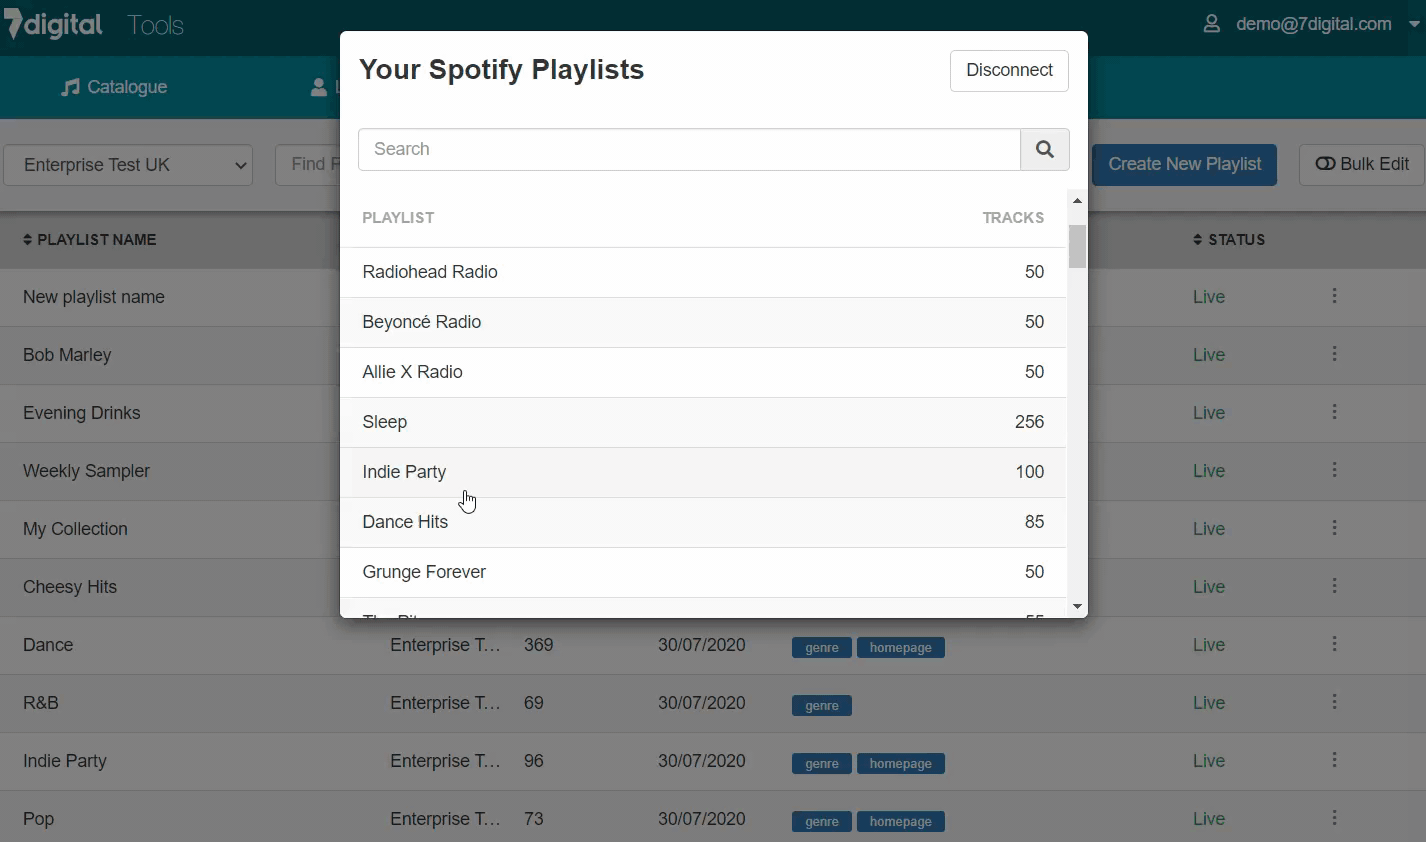The height and width of the screenshot is (842, 1426).
Task: Click the Pop playlist name
Action: (x=39, y=819)
